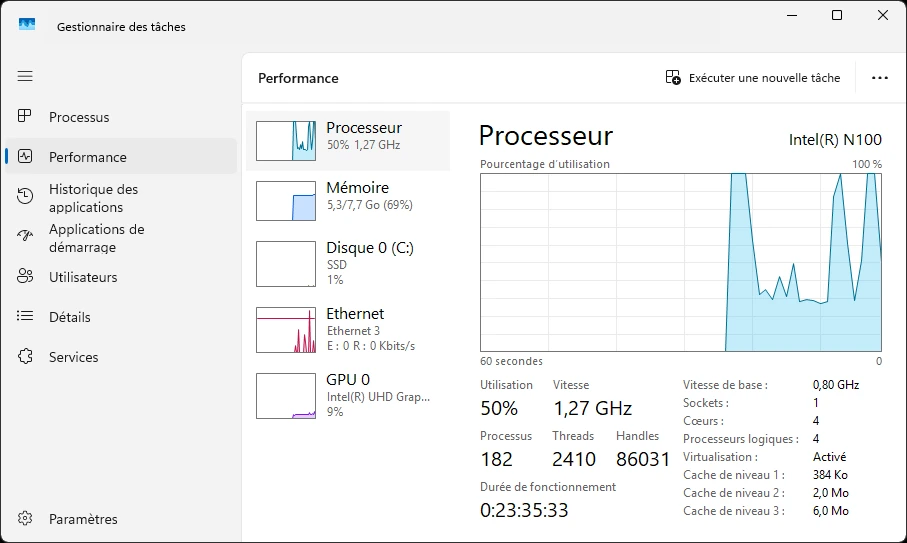The height and width of the screenshot is (543, 907).
Task: Click the Virtualisation value Activé
Action: point(829,457)
